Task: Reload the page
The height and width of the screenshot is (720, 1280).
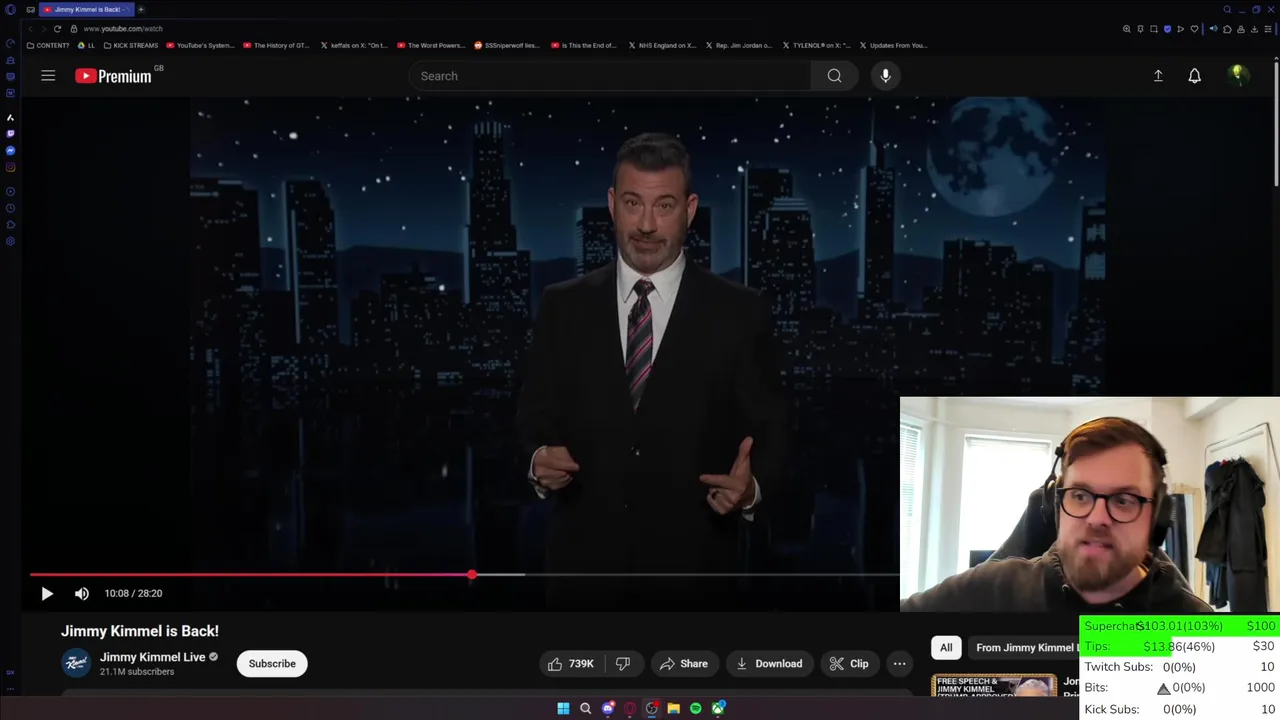Action: [57, 29]
